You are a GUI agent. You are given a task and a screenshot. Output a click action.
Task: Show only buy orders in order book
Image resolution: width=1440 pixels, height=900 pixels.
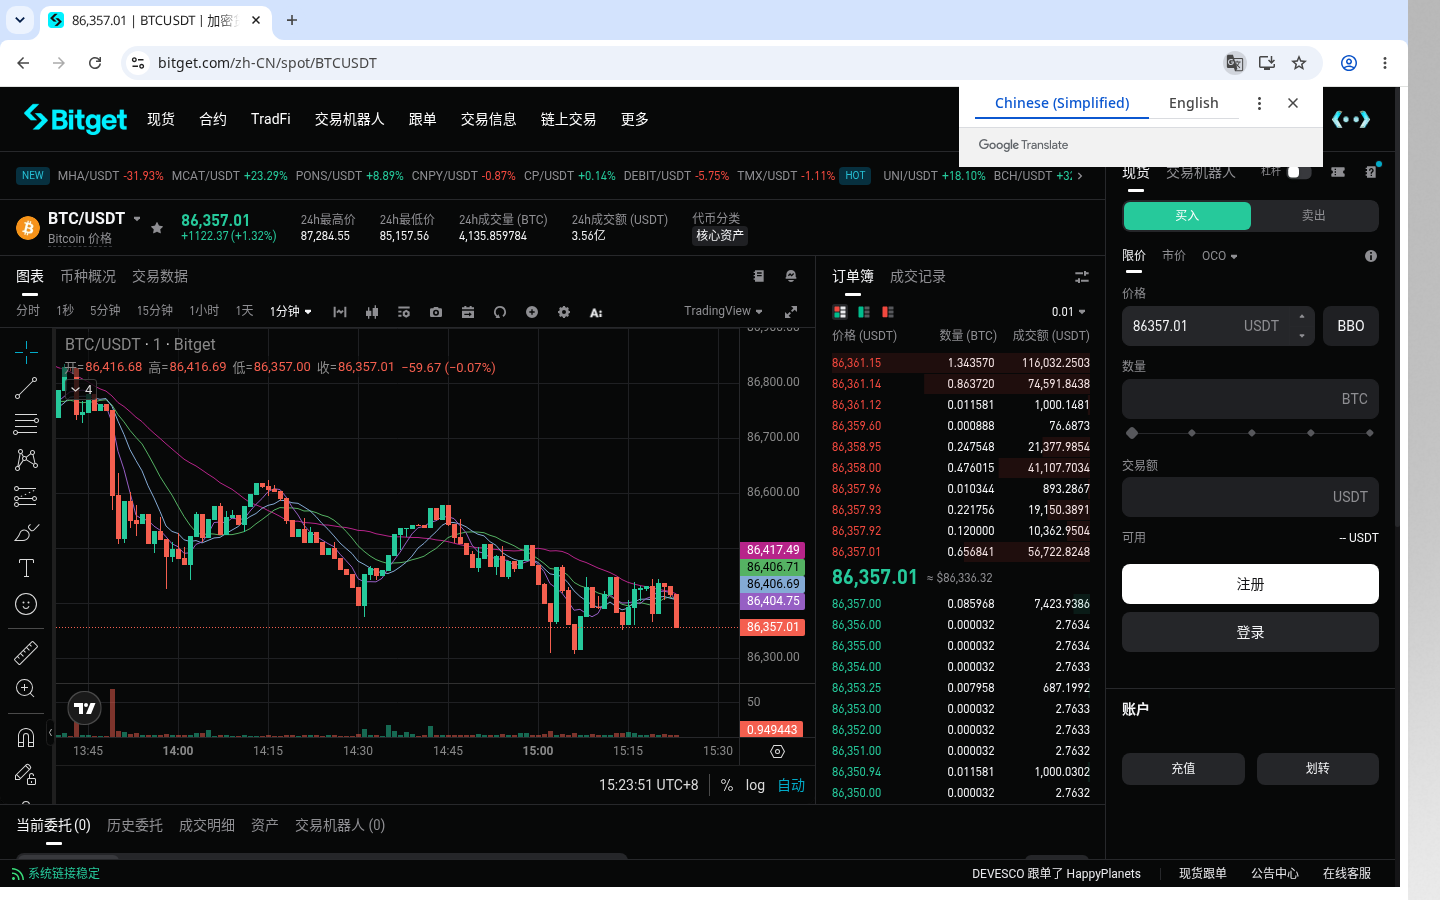(864, 312)
